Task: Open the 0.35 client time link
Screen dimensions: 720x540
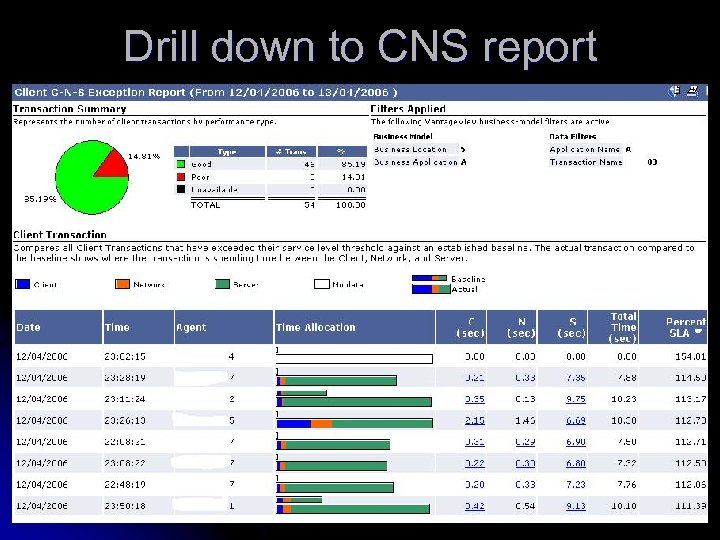Action: 474,399
